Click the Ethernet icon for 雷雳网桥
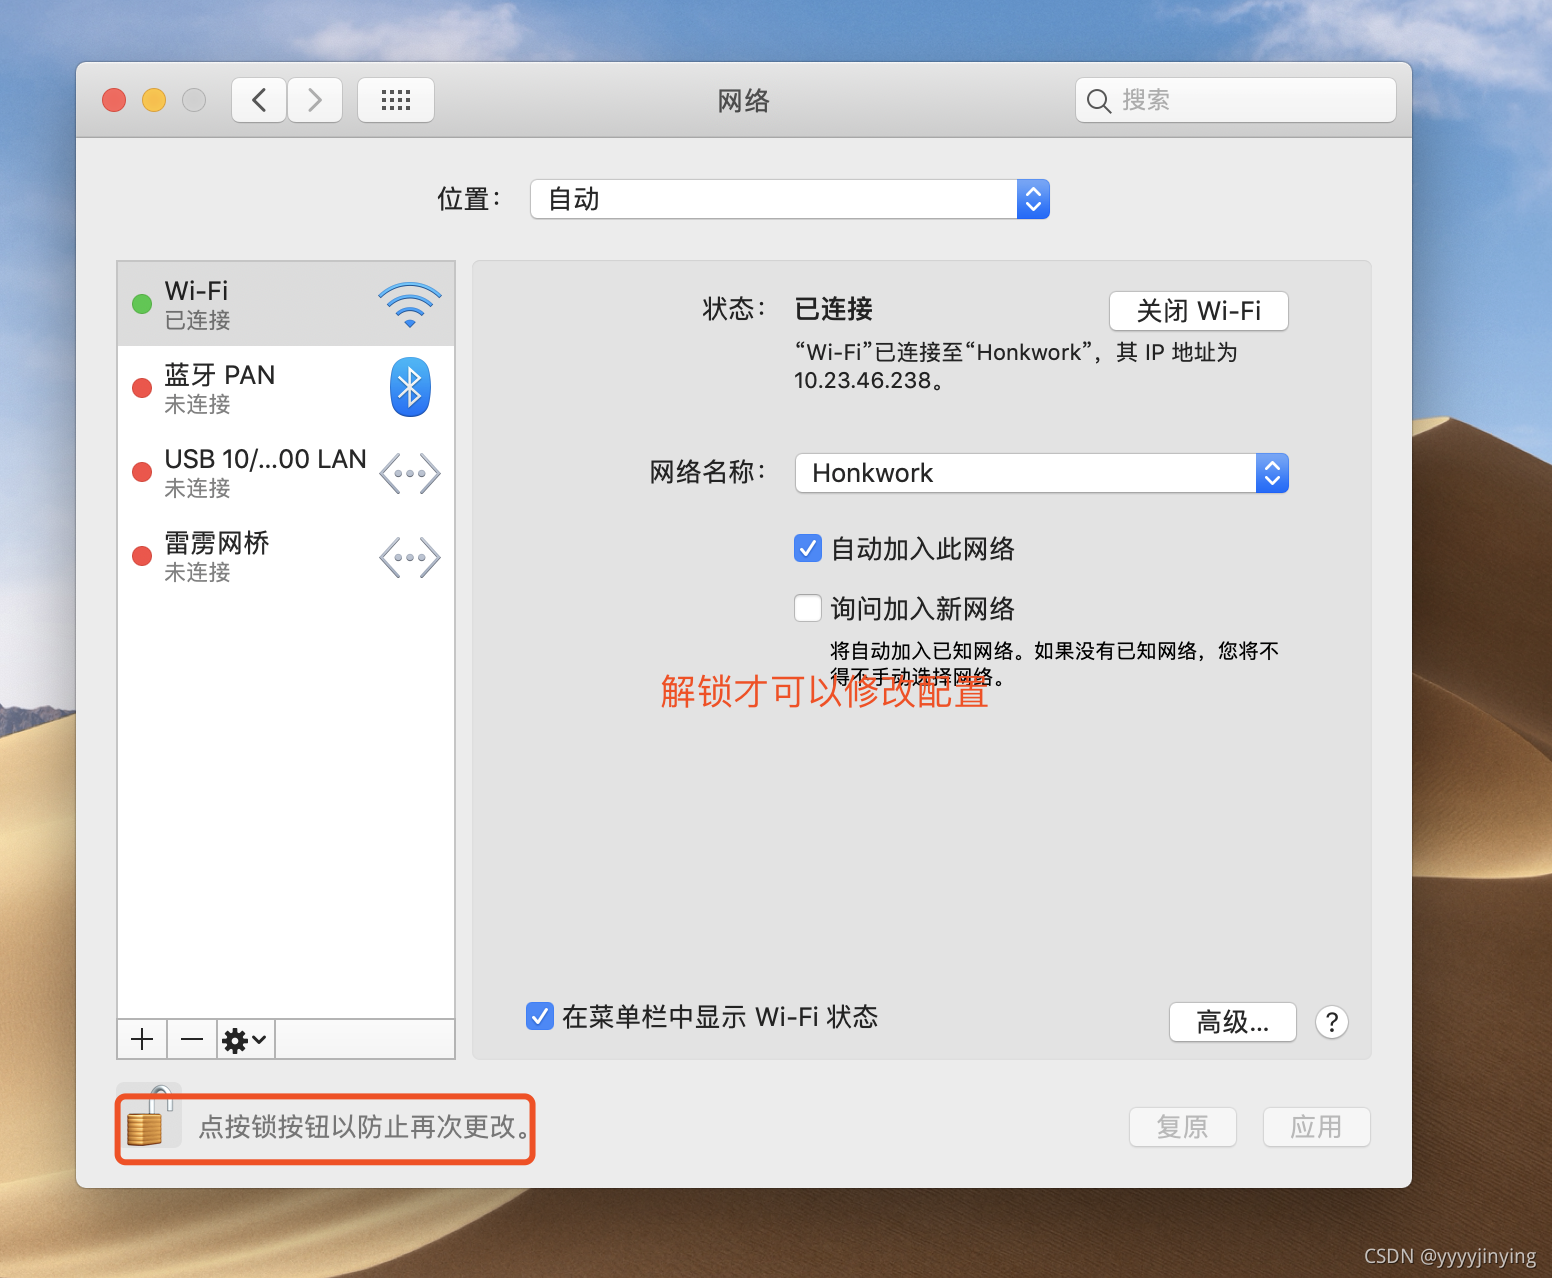The image size is (1552, 1278). click(x=410, y=558)
